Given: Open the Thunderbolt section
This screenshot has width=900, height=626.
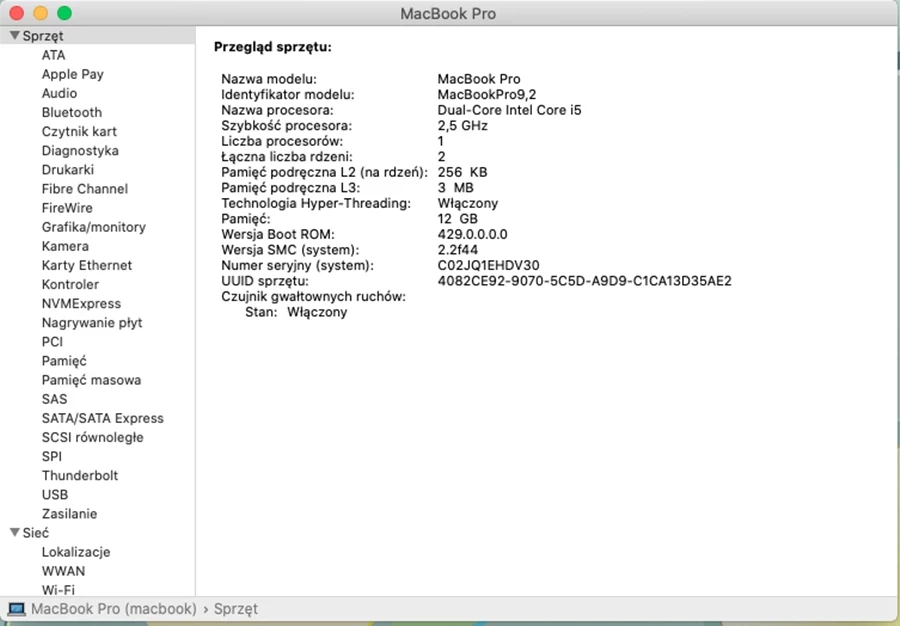Looking at the screenshot, I should pos(80,476).
